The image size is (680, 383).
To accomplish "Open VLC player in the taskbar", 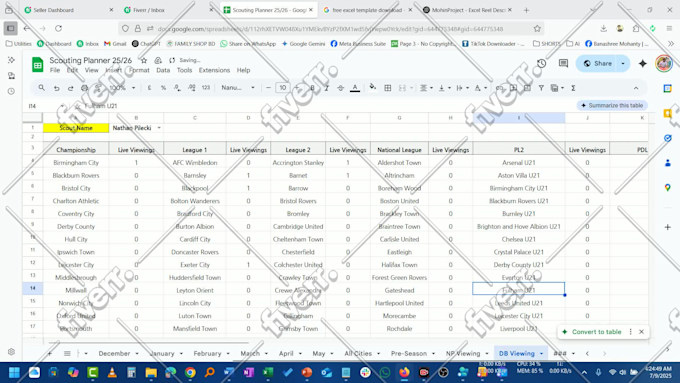I will coord(112,372).
